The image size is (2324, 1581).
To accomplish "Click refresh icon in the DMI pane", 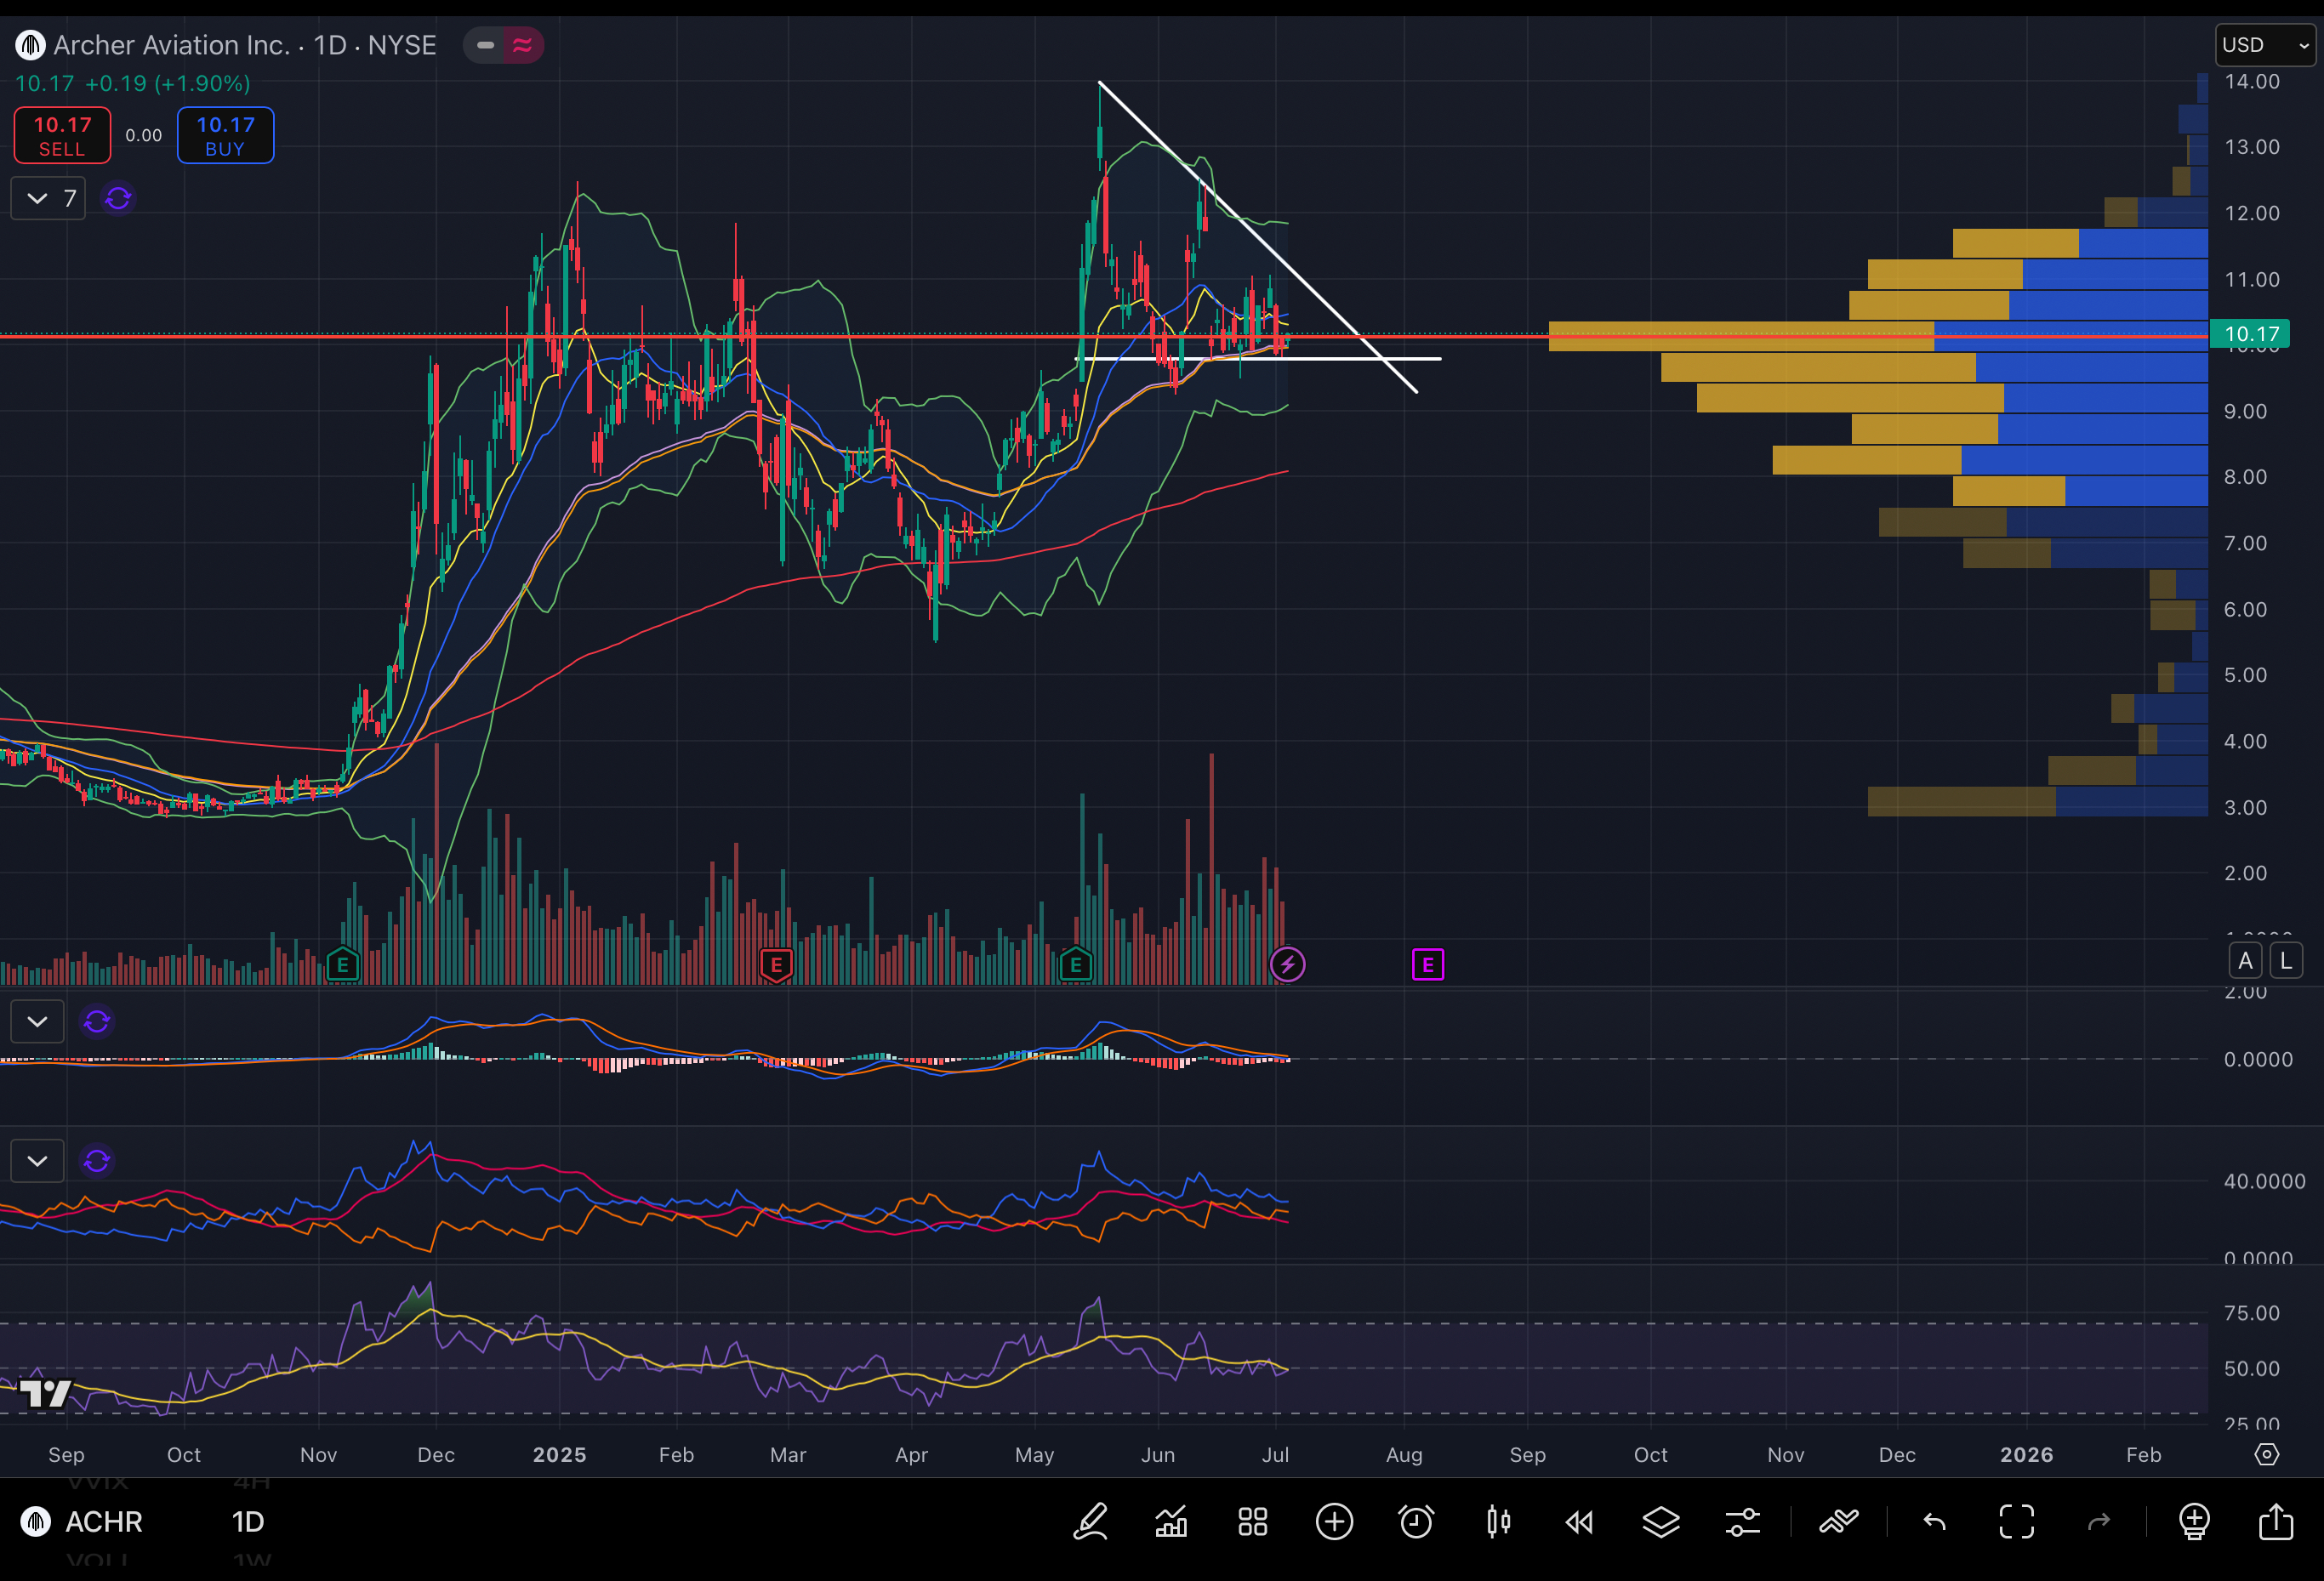I will (x=97, y=1160).
